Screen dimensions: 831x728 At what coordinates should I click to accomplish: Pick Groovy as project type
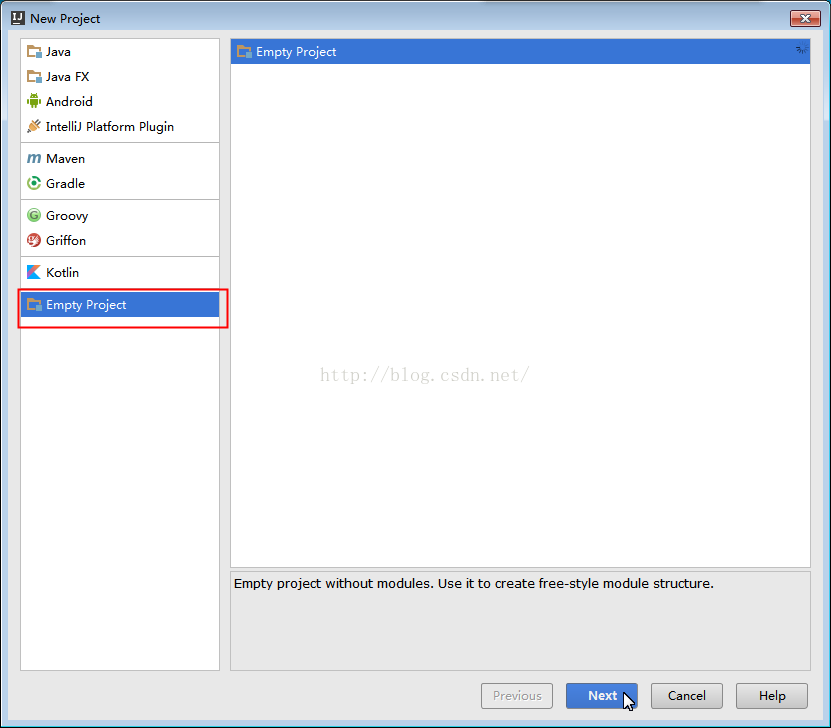(x=120, y=216)
